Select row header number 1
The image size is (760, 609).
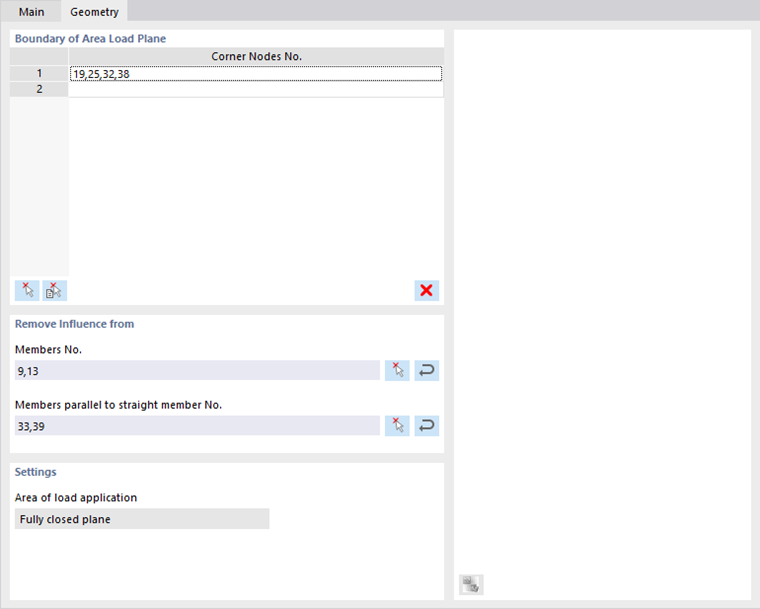tap(39, 74)
